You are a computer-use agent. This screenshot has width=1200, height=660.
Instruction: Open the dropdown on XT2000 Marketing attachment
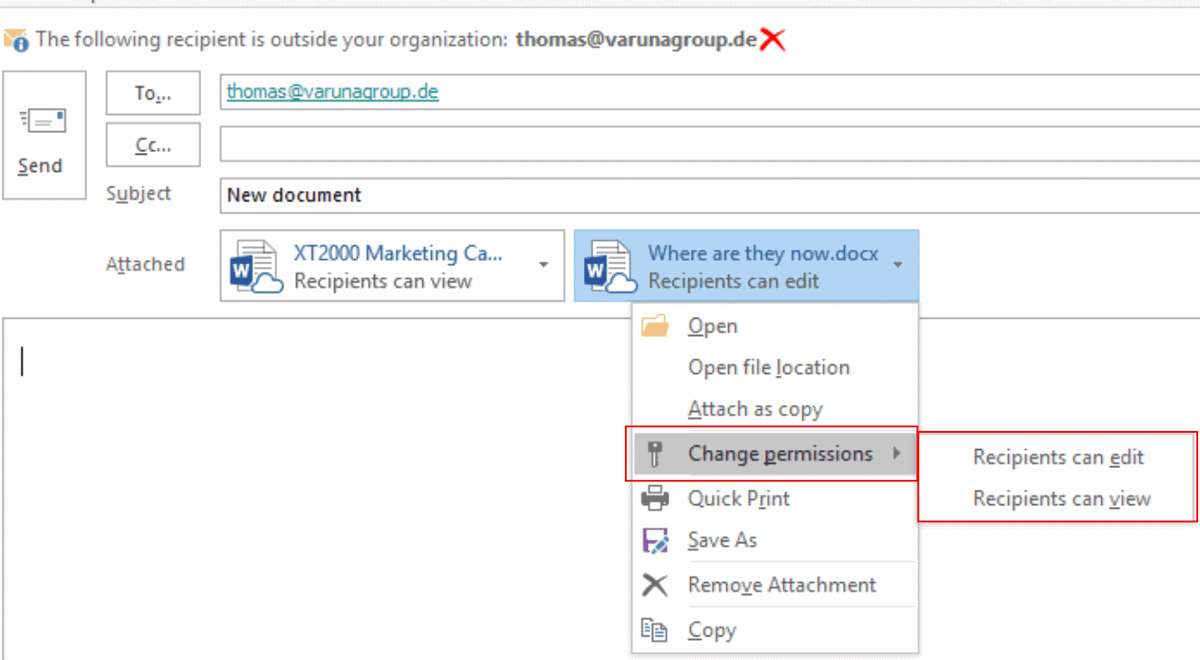point(545,265)
